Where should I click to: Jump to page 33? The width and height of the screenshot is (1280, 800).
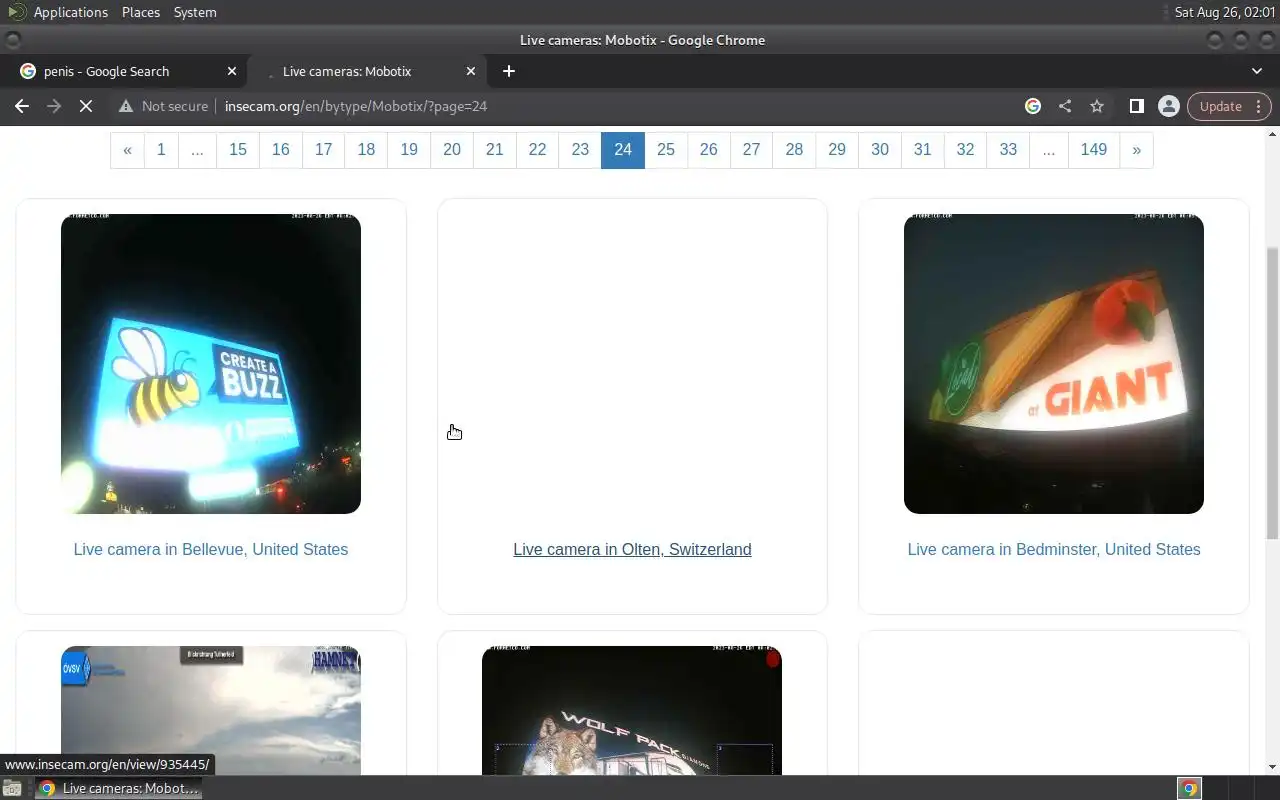click(x=1008, y=150)
